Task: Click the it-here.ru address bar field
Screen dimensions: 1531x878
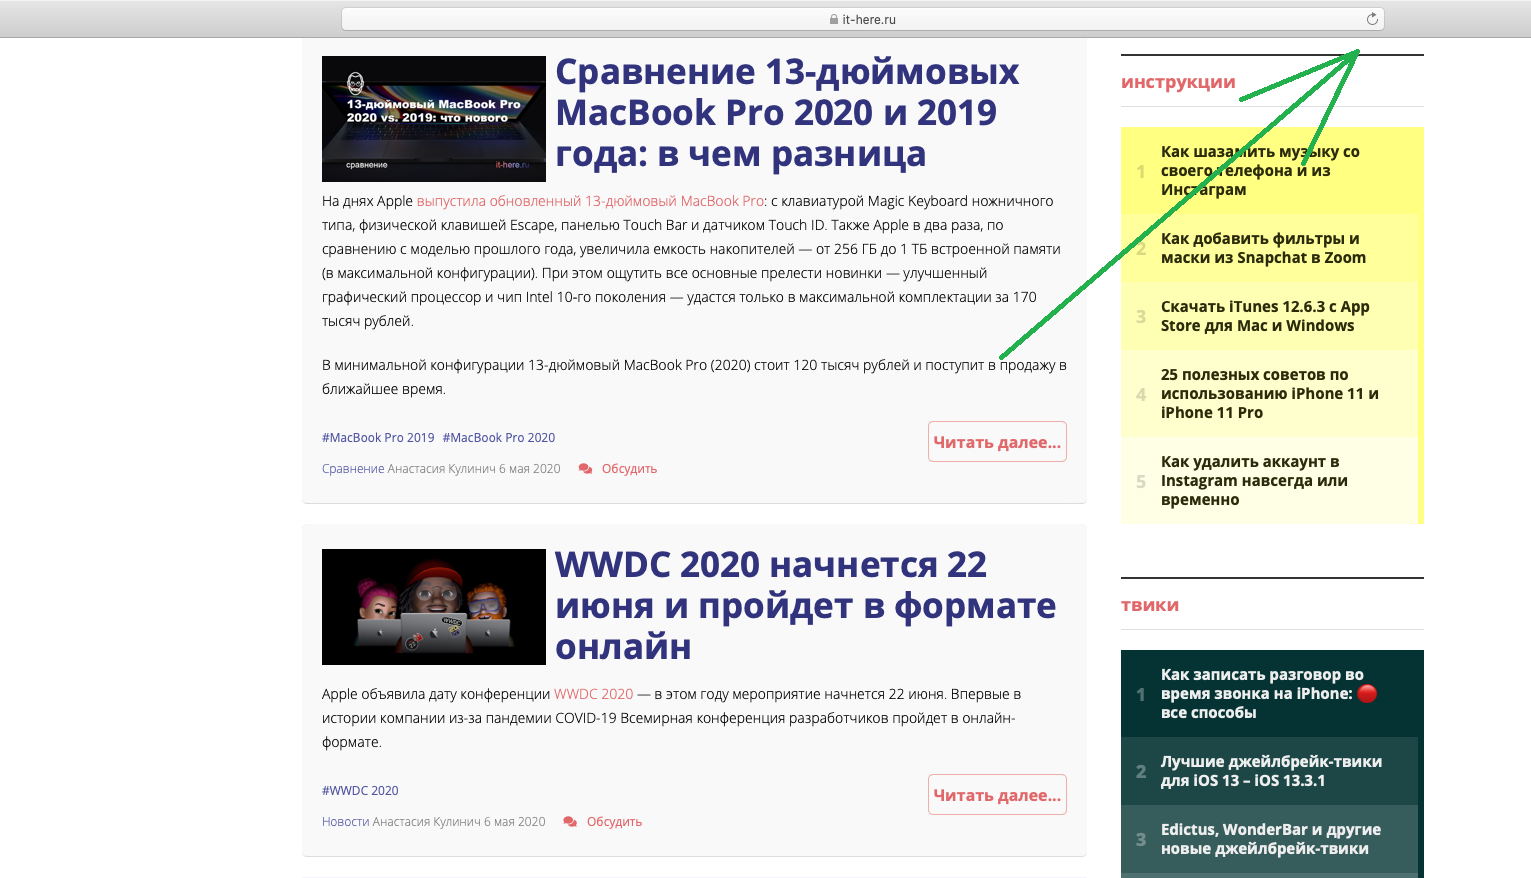Action: [863, 19]
